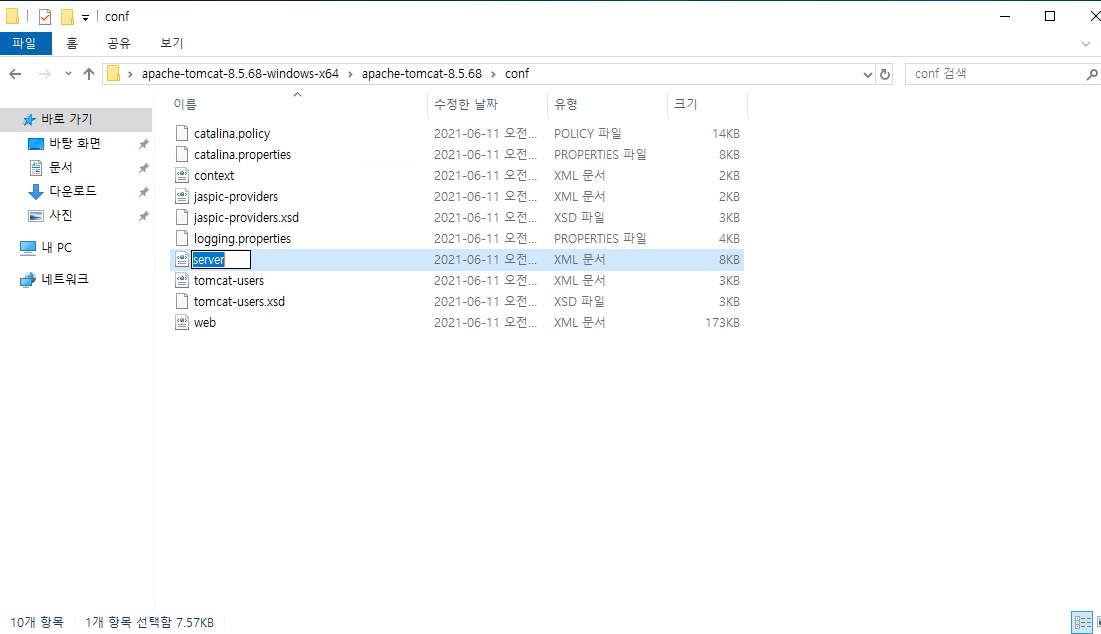The height and width of the screenshot is (634, 1101).
Task: Go up one folder level arrow
Action: 88,74
